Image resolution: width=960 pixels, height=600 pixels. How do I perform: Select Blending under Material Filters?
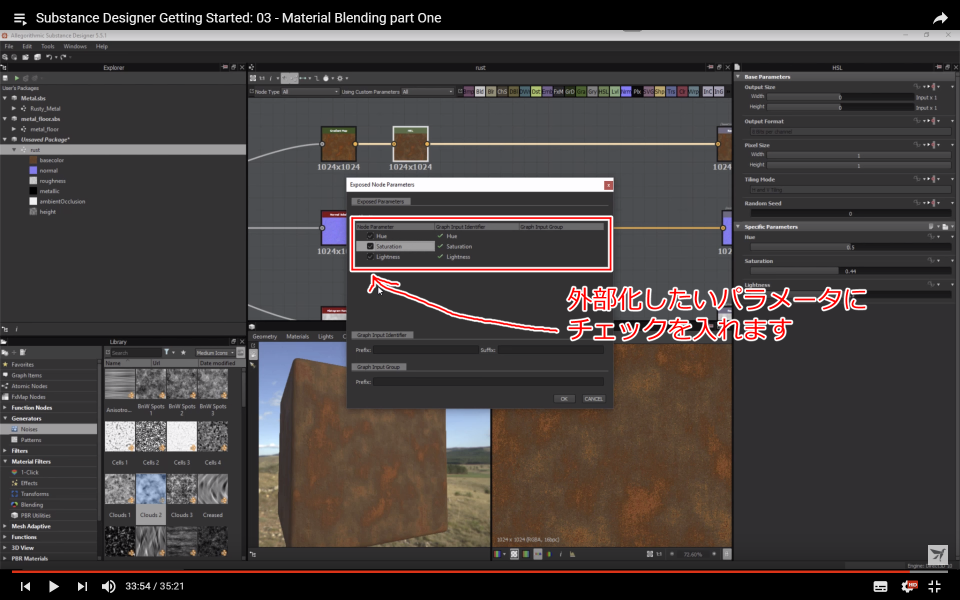(32, 505)
